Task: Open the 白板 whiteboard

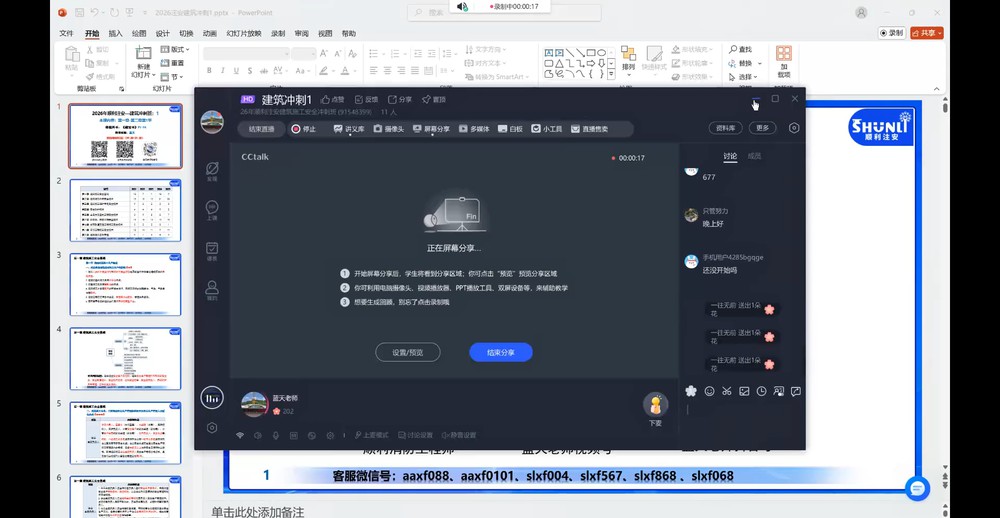Action: point(510,129)
